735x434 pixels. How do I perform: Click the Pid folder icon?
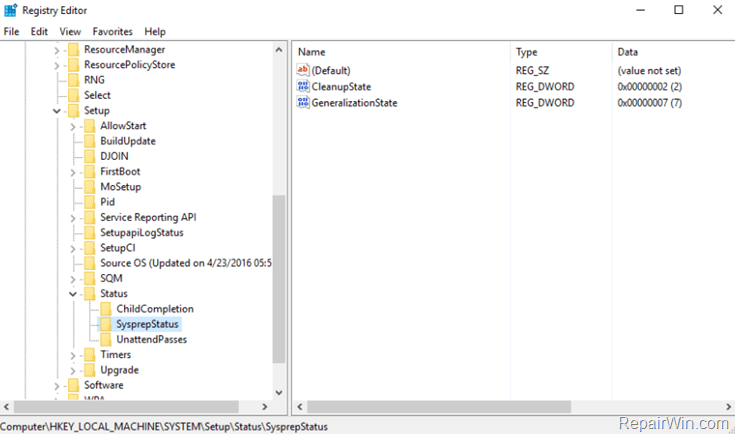tap(90, 202)
